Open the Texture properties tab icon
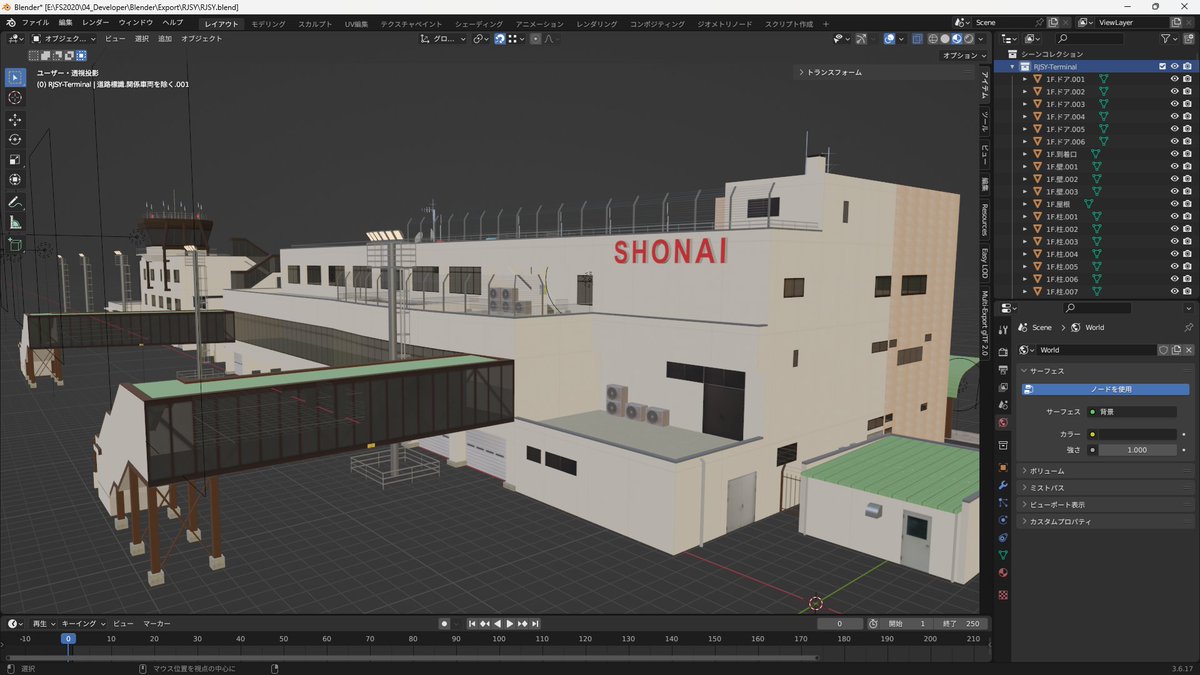 (1003, 595)
